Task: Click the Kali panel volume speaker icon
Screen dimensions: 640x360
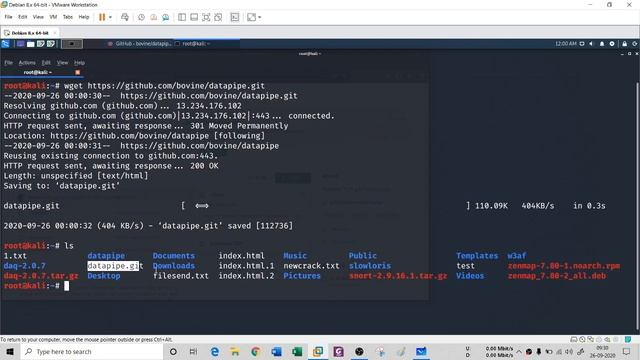Action: pyautogui.click(x=591, y=44)
